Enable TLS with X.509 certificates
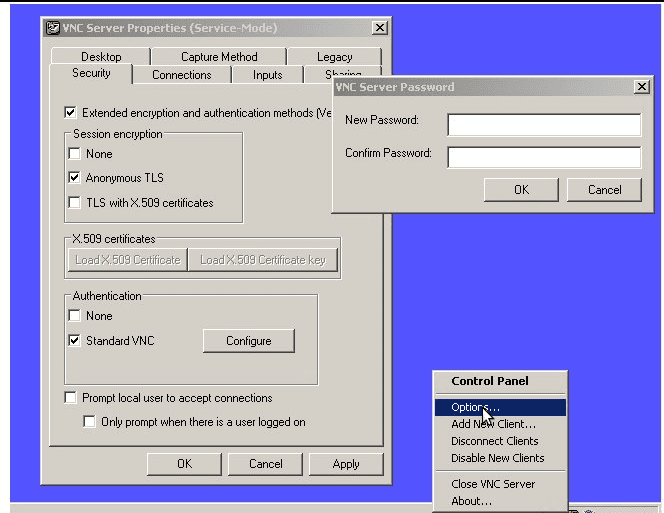The height and width of the screenshot is (513, 664). 75,202
